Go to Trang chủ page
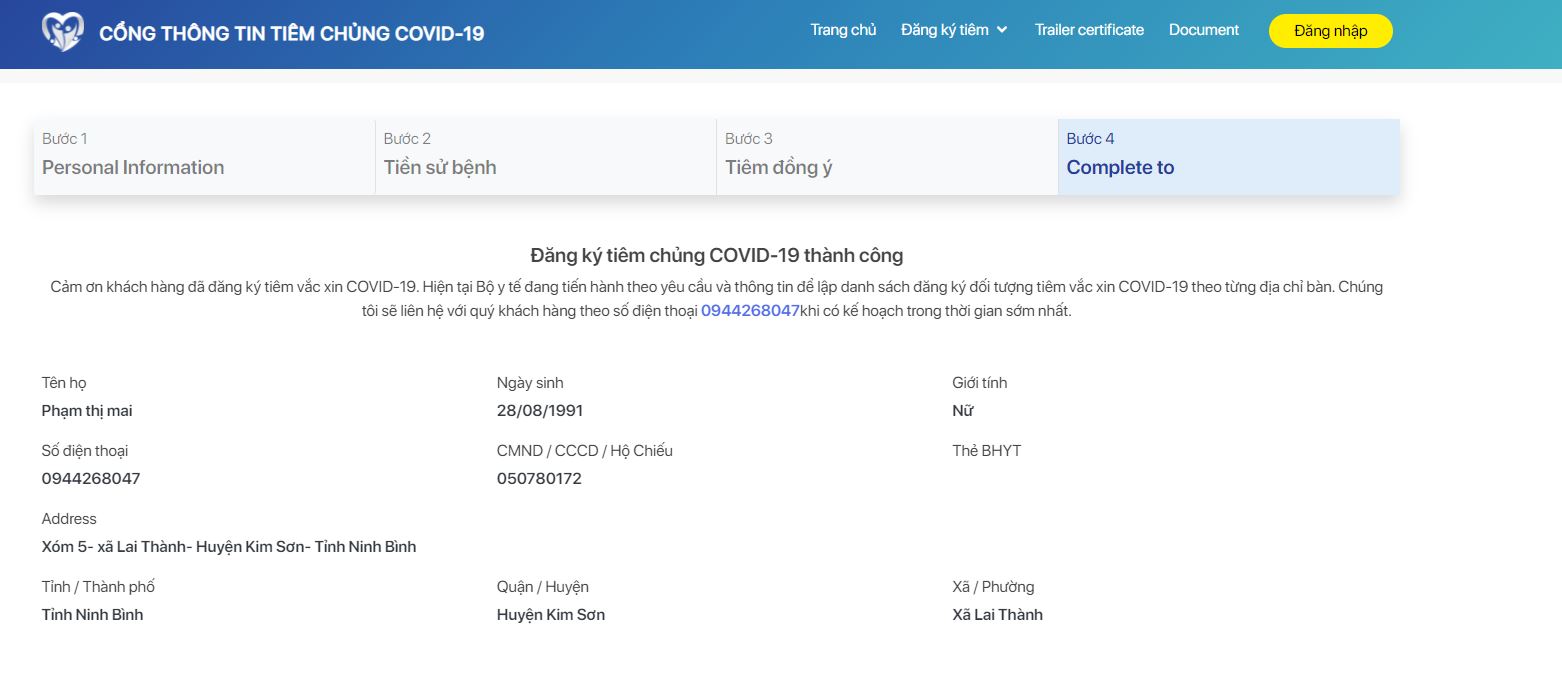Image resolution: width=1562 pixels, height=684 pixels. point(843,30)
